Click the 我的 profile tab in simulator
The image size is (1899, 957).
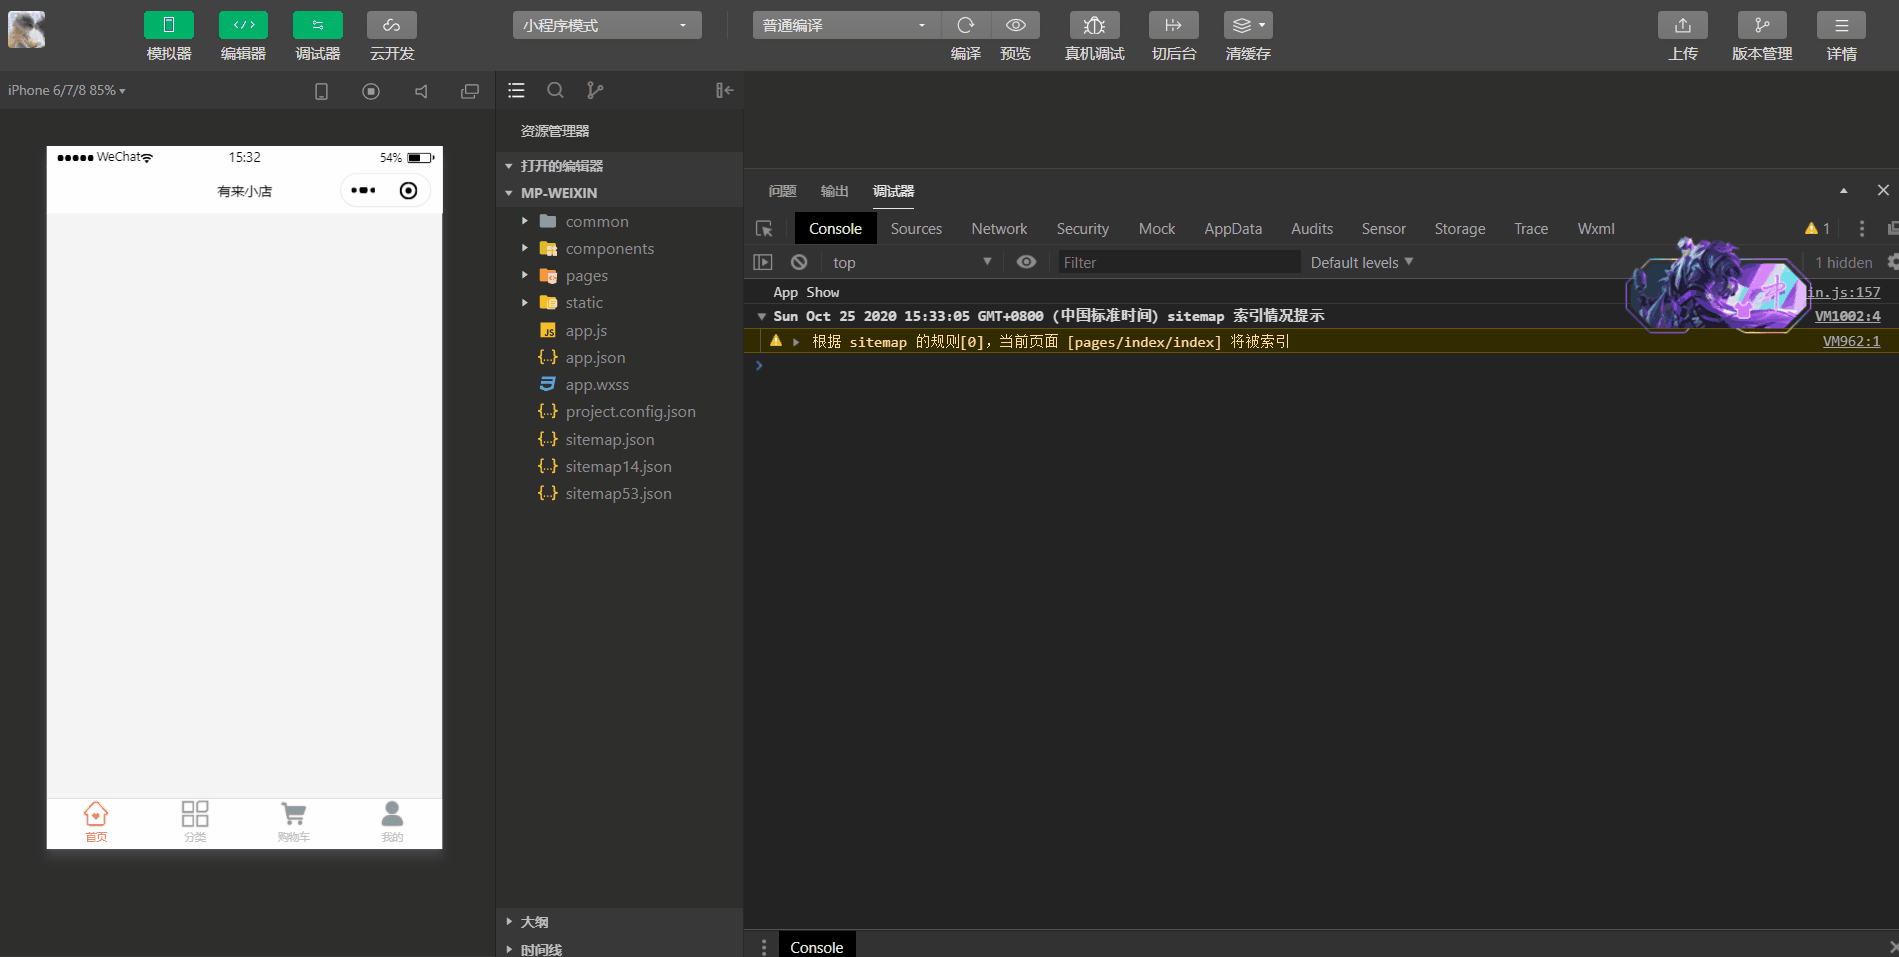point(392,823)
